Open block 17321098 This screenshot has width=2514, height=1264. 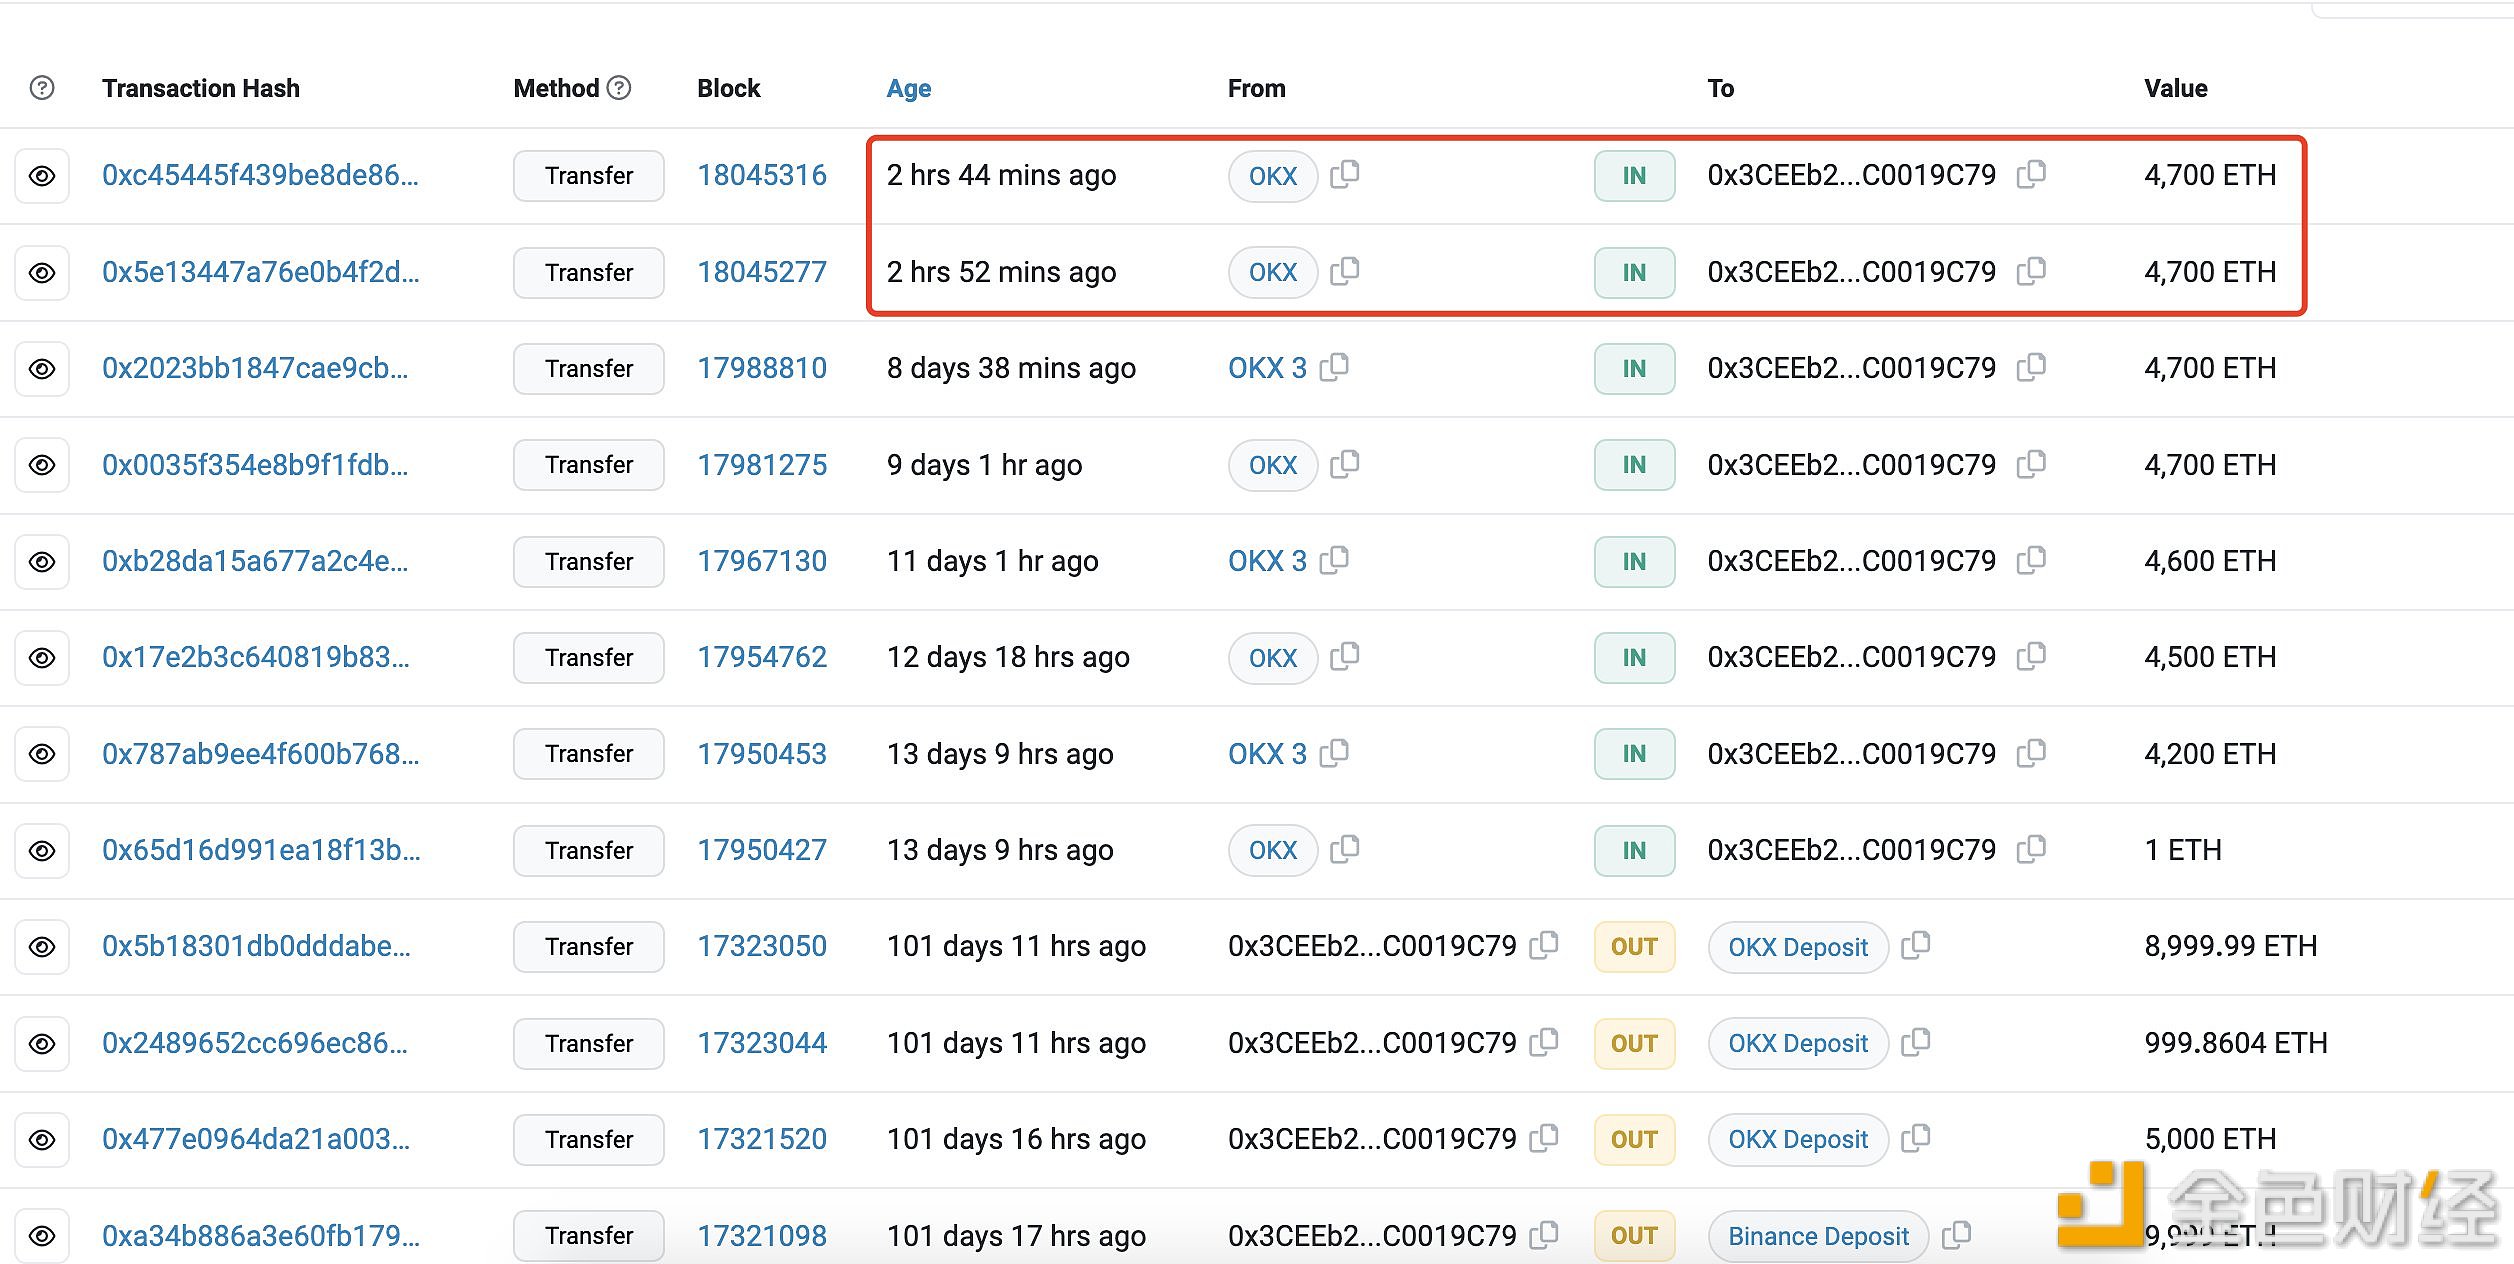pyautogui.click(x=762, y=1236)
